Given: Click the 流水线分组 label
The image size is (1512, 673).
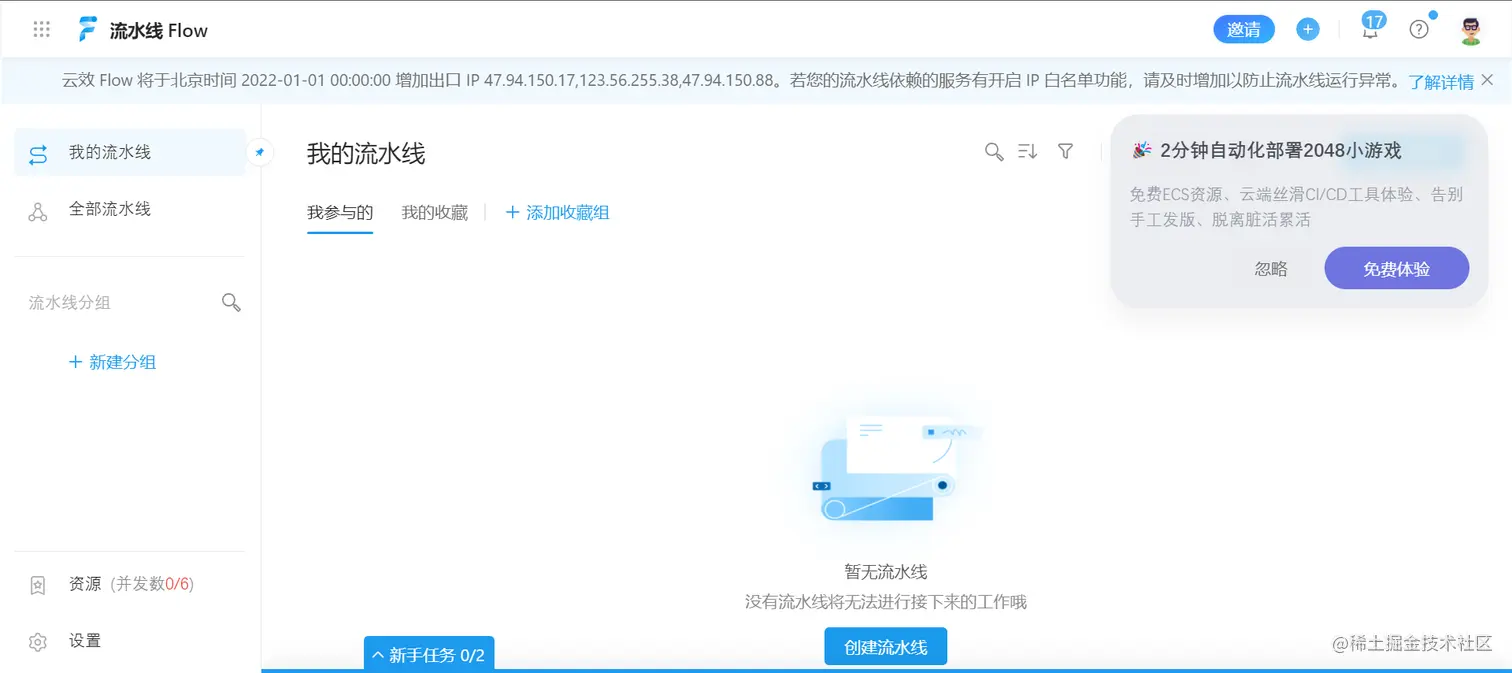Looking at the screenshot, I should [69, 302].
